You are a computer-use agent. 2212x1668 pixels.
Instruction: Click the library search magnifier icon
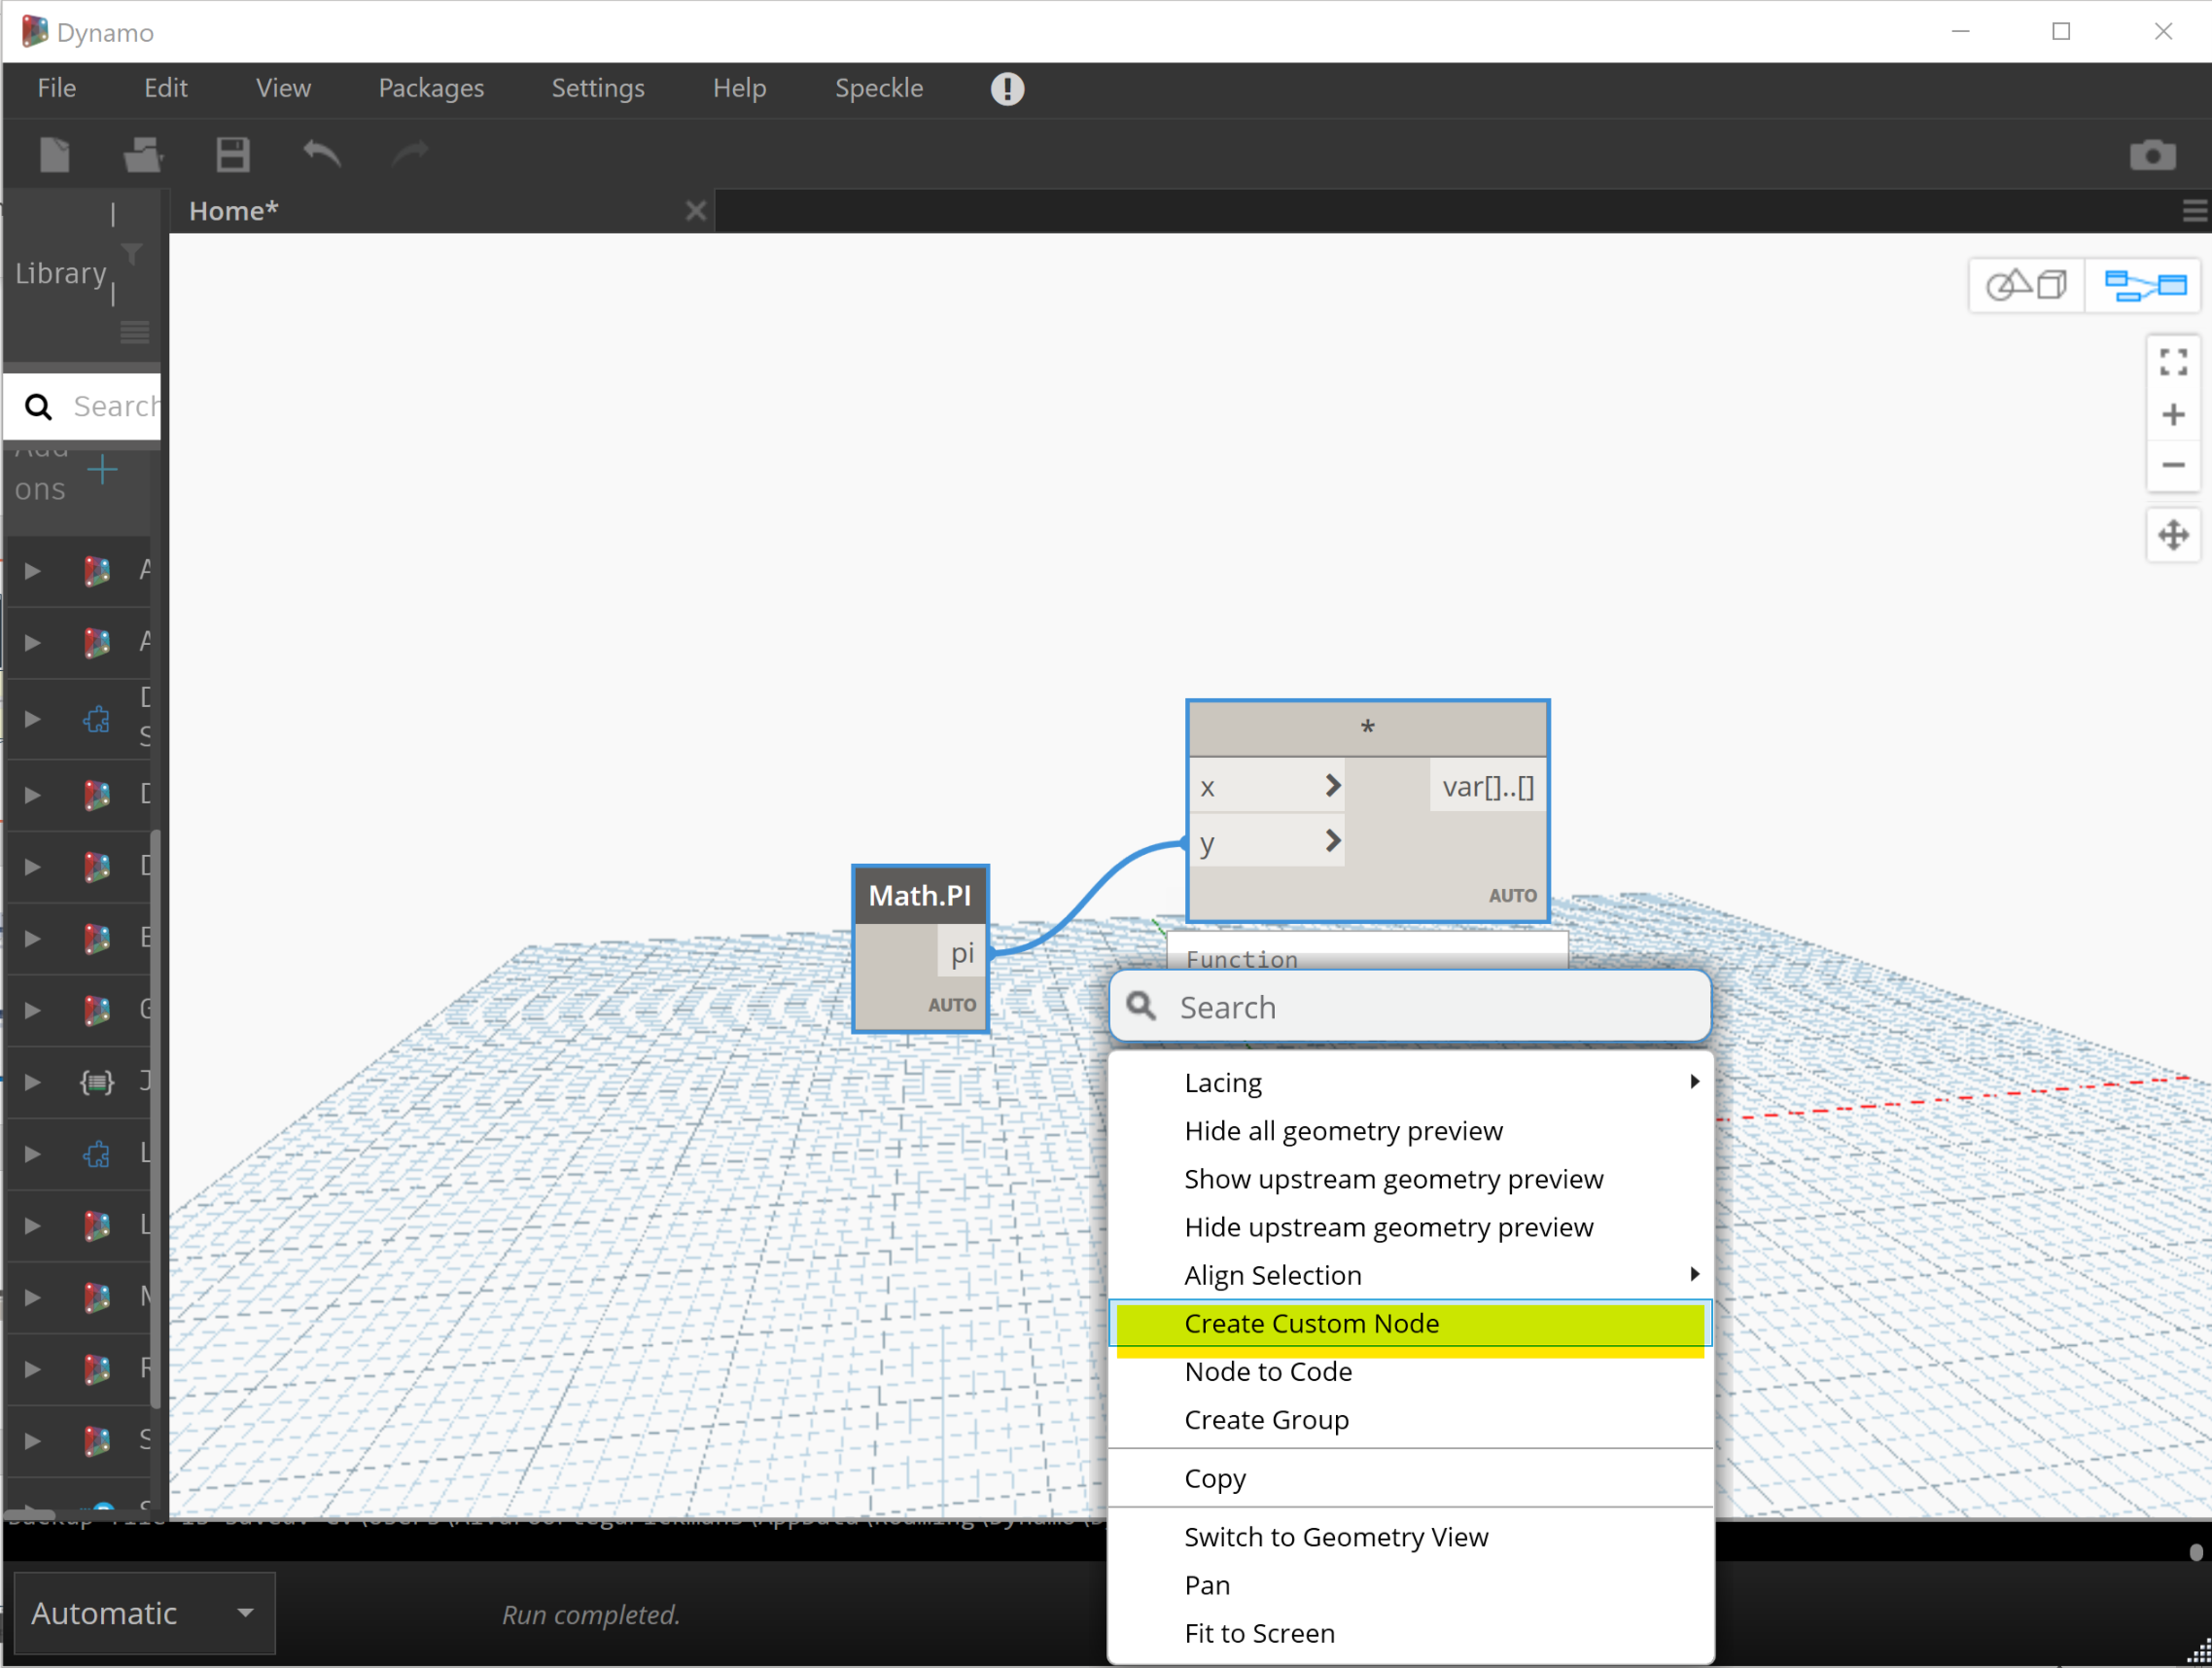click(x=38, y=407)
